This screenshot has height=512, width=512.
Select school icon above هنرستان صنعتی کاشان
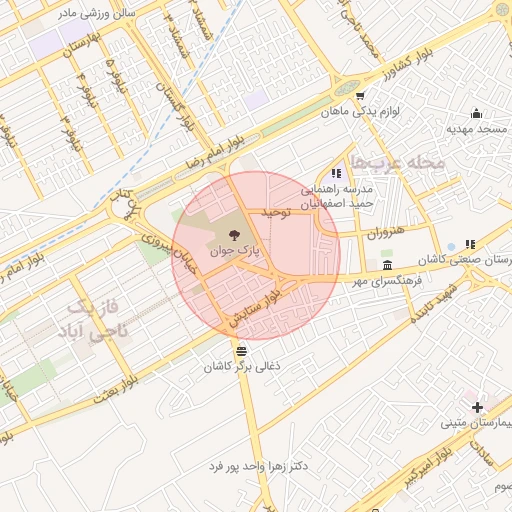(x=470, y=244)
